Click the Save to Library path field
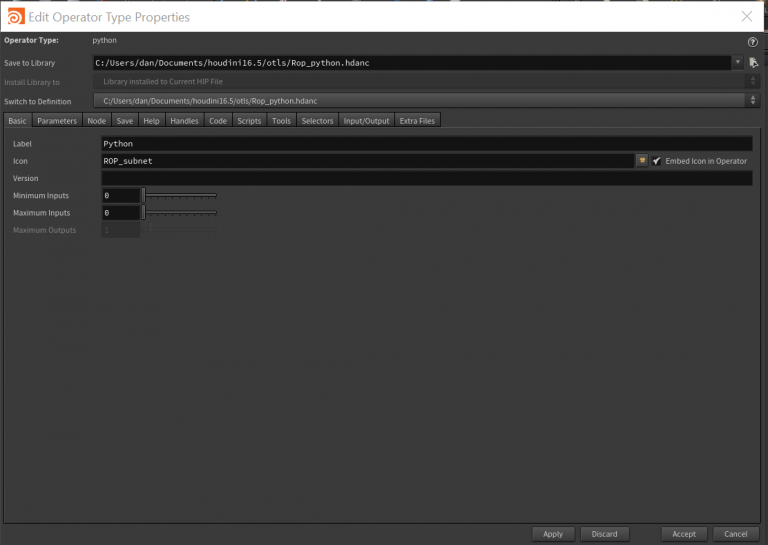The width and height of the screenshot is (768, 545). point(412,63)
